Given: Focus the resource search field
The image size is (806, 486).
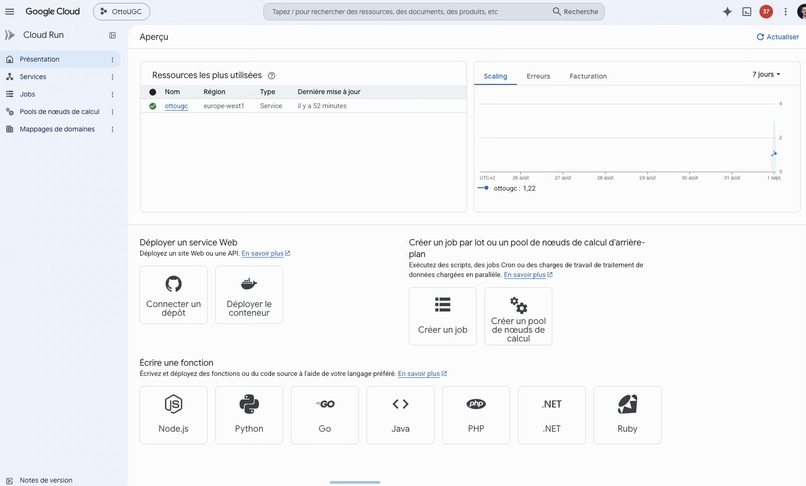Looking at the screenshot, I should pyautogui.click(x=406, y=11).
